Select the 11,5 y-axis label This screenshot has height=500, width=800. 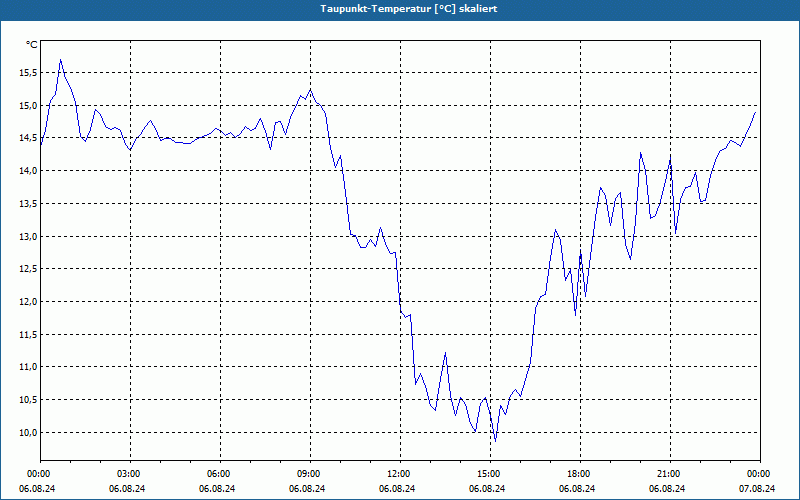click(x=28, y=334)
